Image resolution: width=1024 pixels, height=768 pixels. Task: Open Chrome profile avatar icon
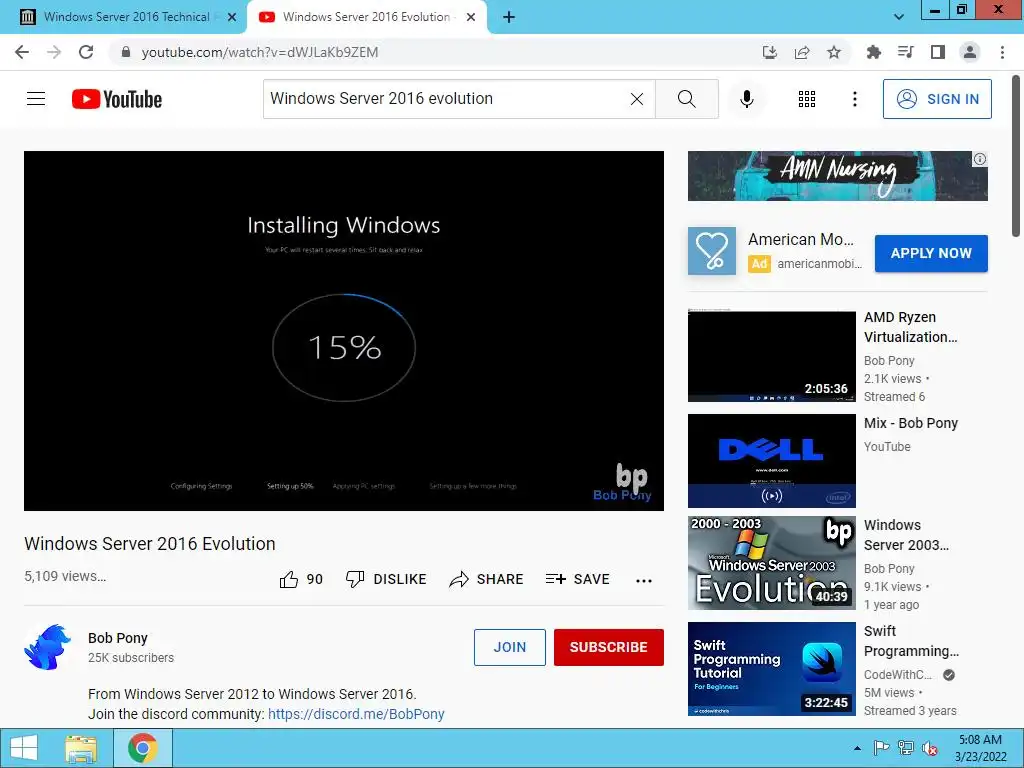[x=970, y=52]
